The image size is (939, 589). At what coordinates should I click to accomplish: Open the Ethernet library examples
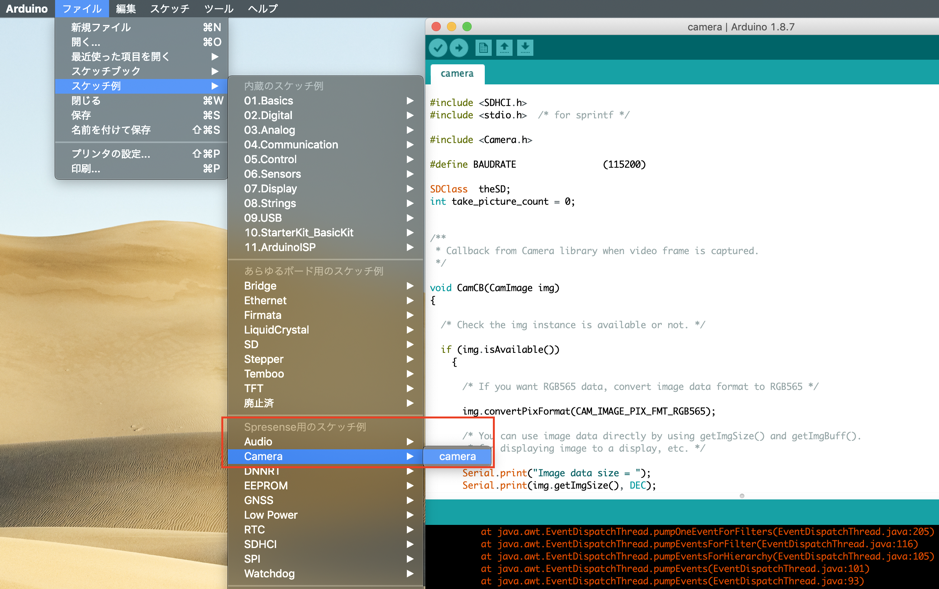point(326,300)
